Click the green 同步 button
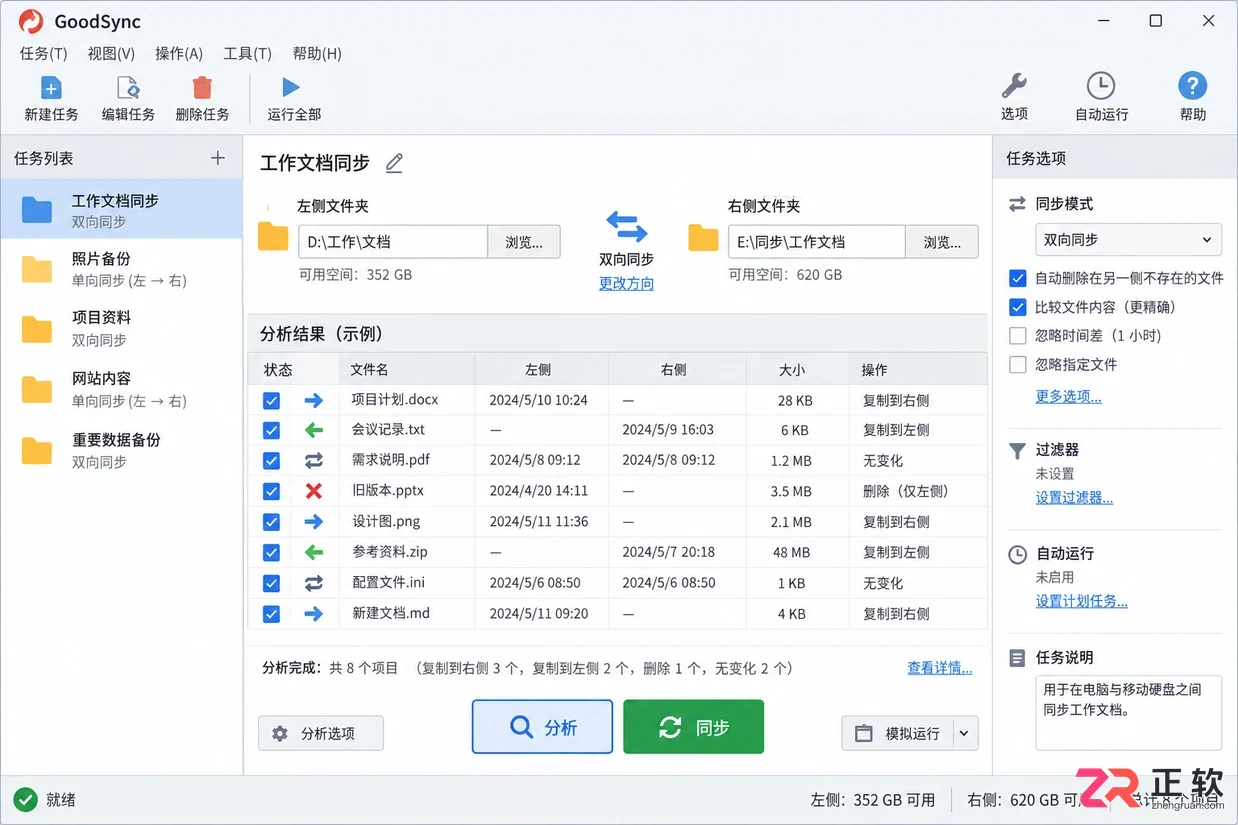Screen dimensions: 1238x825 click(x=693, y=727)
